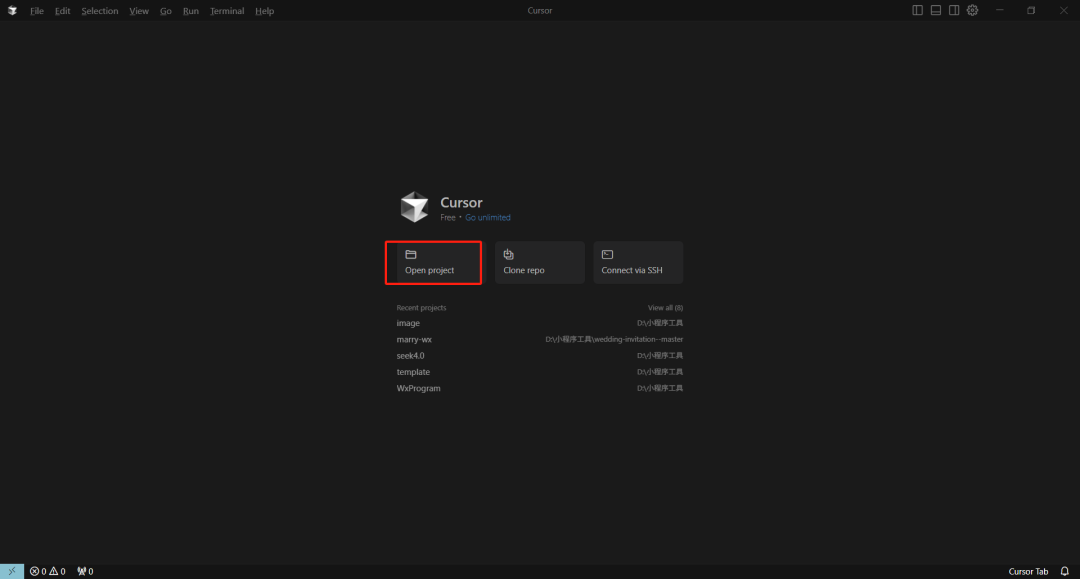Screen dimensions: 1080x579
Task: Click the ports forwarded status item
Action: tap(85, 571)
